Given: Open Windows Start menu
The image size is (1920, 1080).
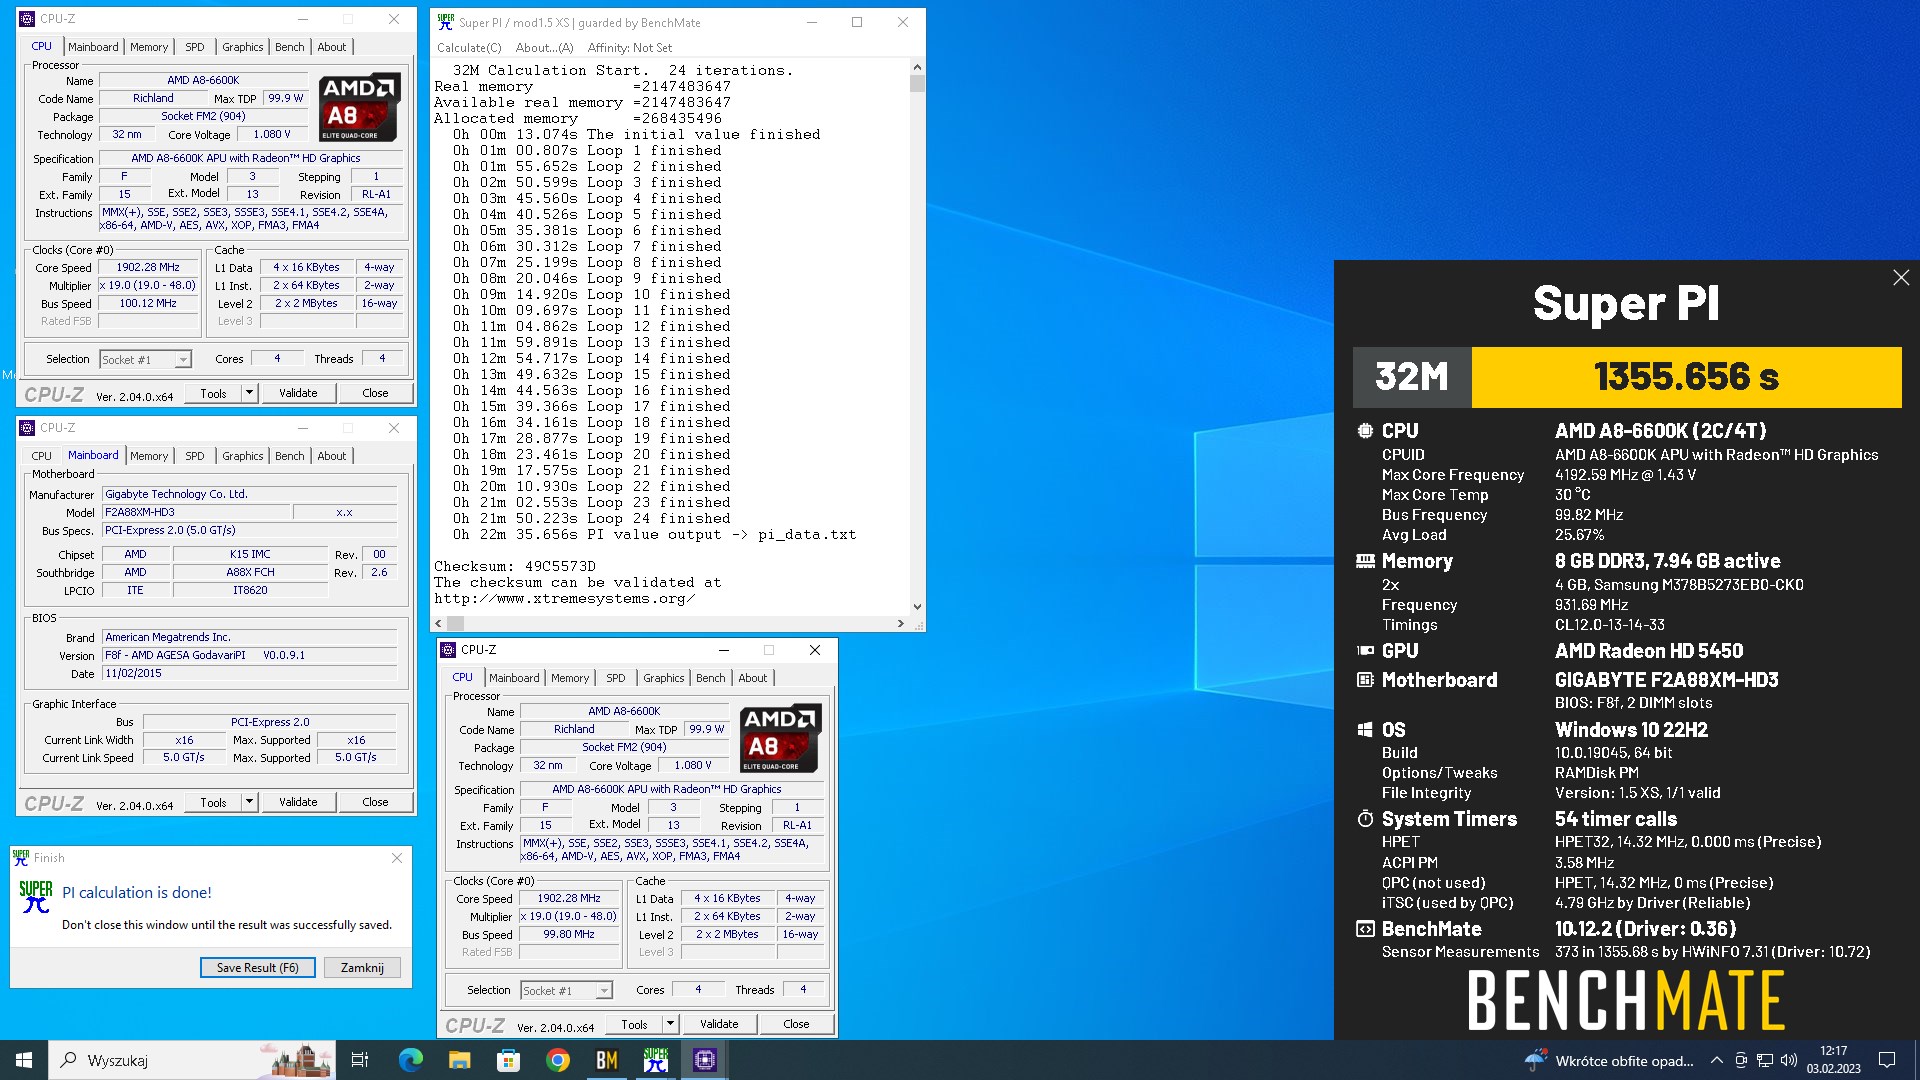Looking at the screenshot, I should point(24,1060).
